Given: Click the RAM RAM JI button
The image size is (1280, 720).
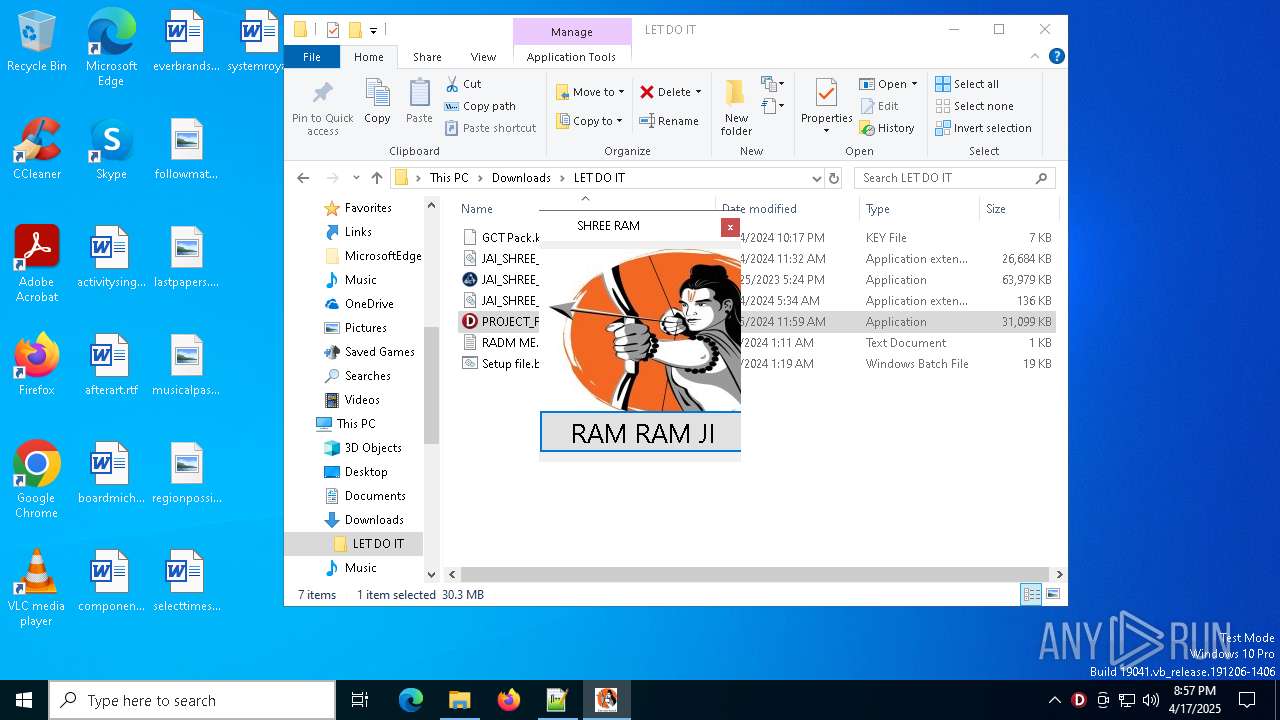Looking at the screenshot, I should pyautogui.click(x=641, y=433).
